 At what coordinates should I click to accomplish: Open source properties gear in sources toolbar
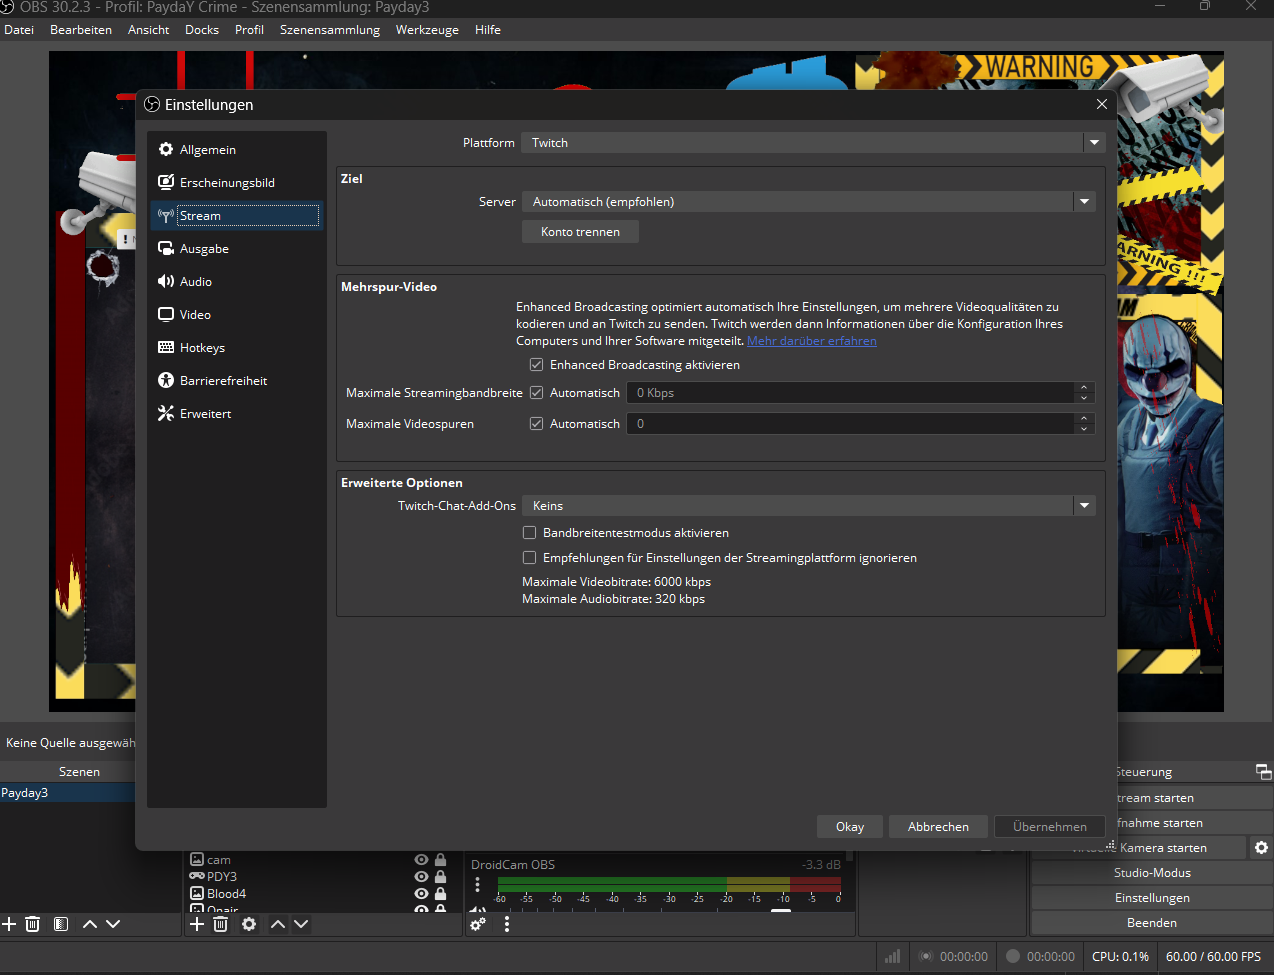[249, 924]
